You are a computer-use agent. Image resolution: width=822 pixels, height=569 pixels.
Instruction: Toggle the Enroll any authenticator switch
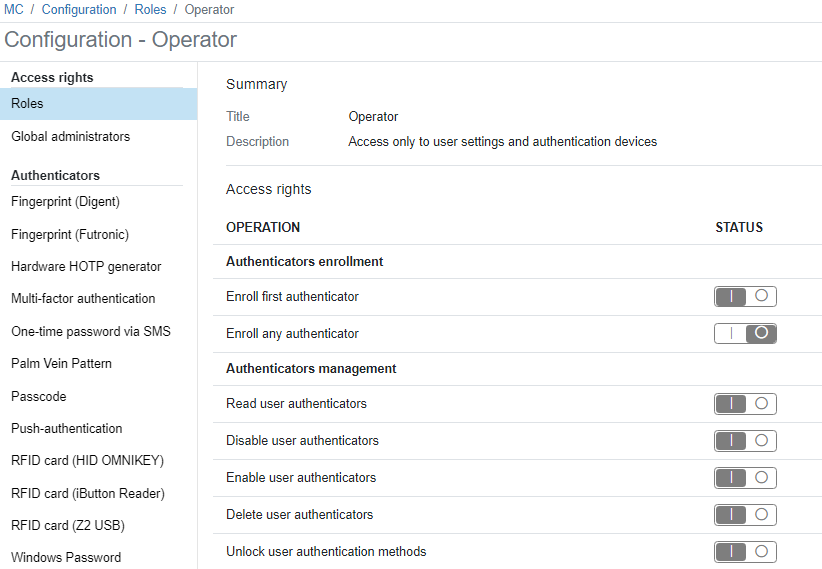coord(745,333)
